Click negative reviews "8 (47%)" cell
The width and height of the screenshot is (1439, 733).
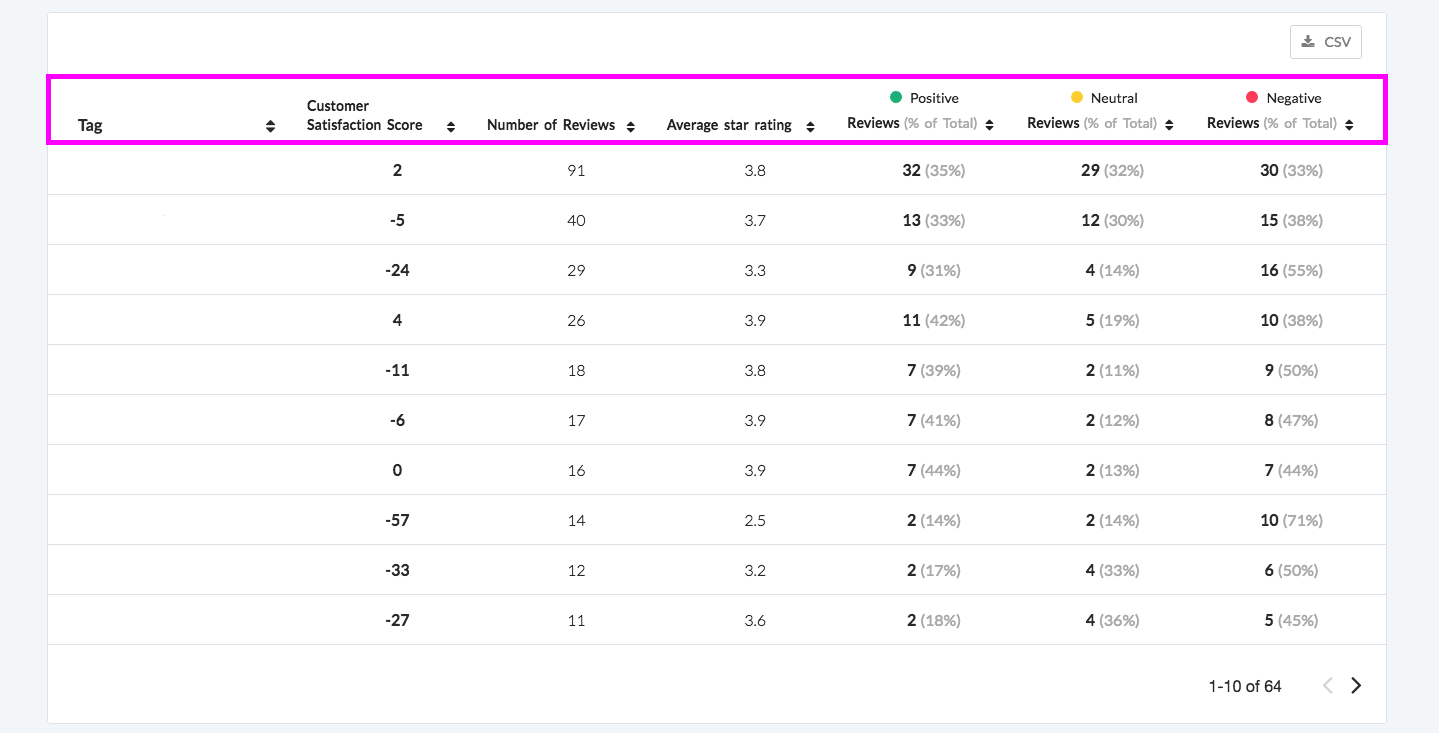tap(1291, 420)
